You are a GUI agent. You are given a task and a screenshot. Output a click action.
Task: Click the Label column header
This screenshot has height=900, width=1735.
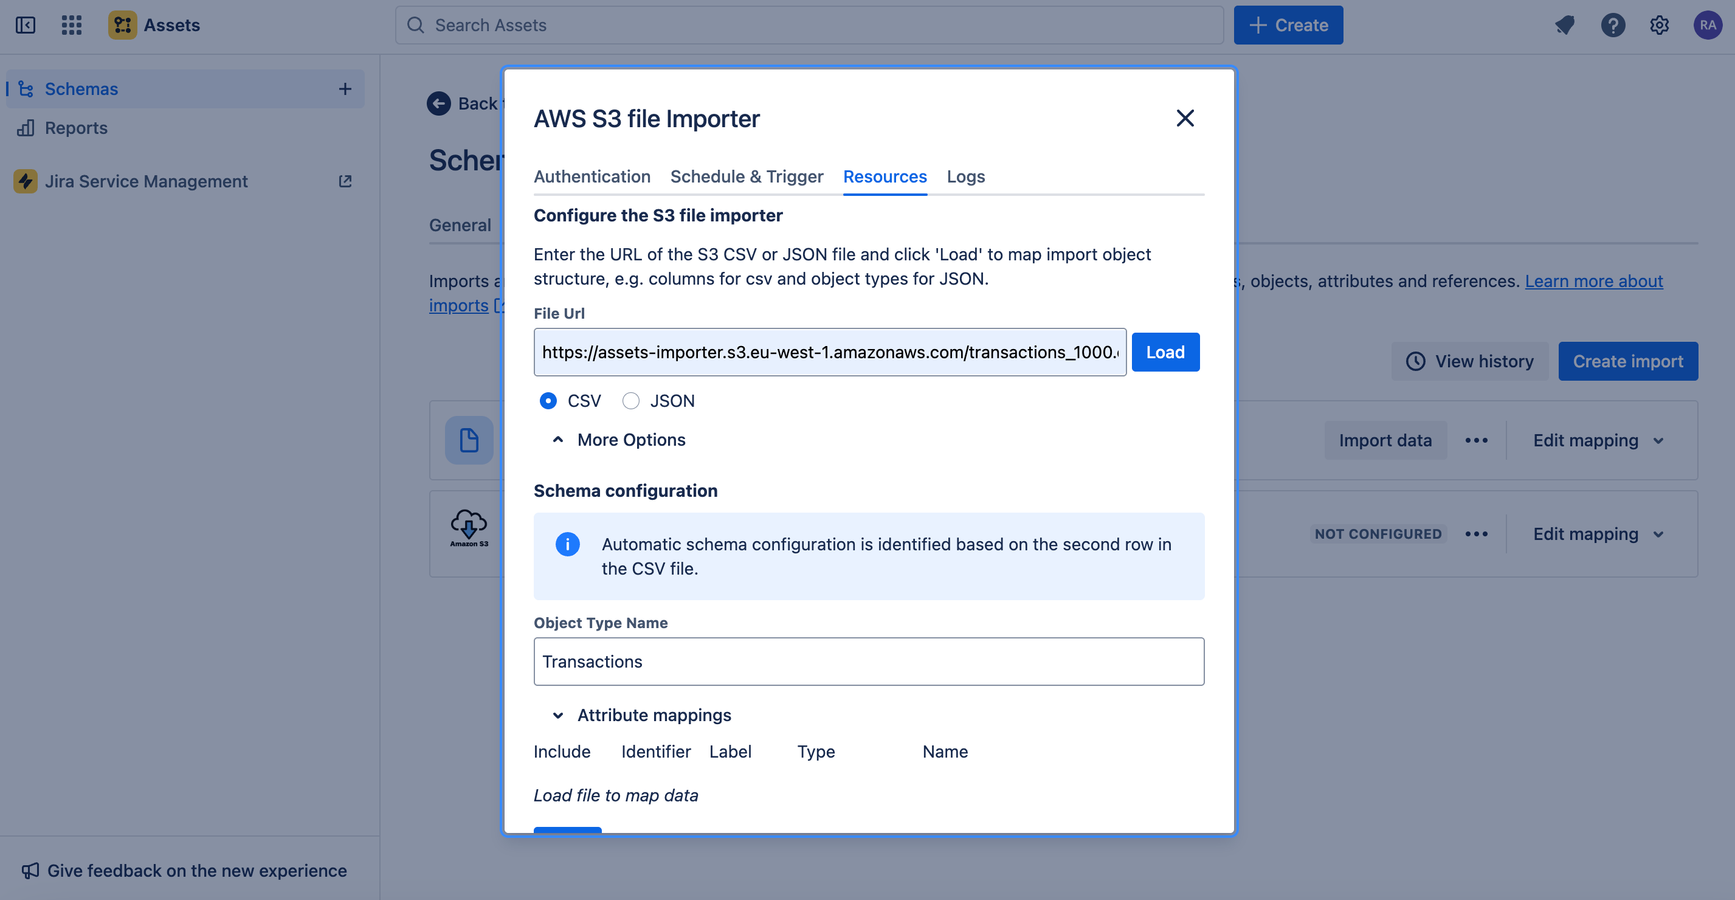pyautogui.click(x=730, y=752)
